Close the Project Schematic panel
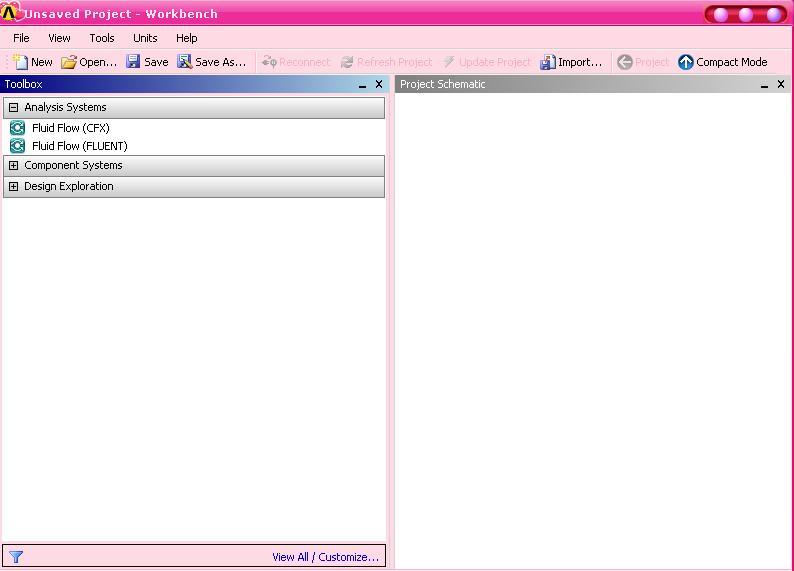 (x=781, y=85)
